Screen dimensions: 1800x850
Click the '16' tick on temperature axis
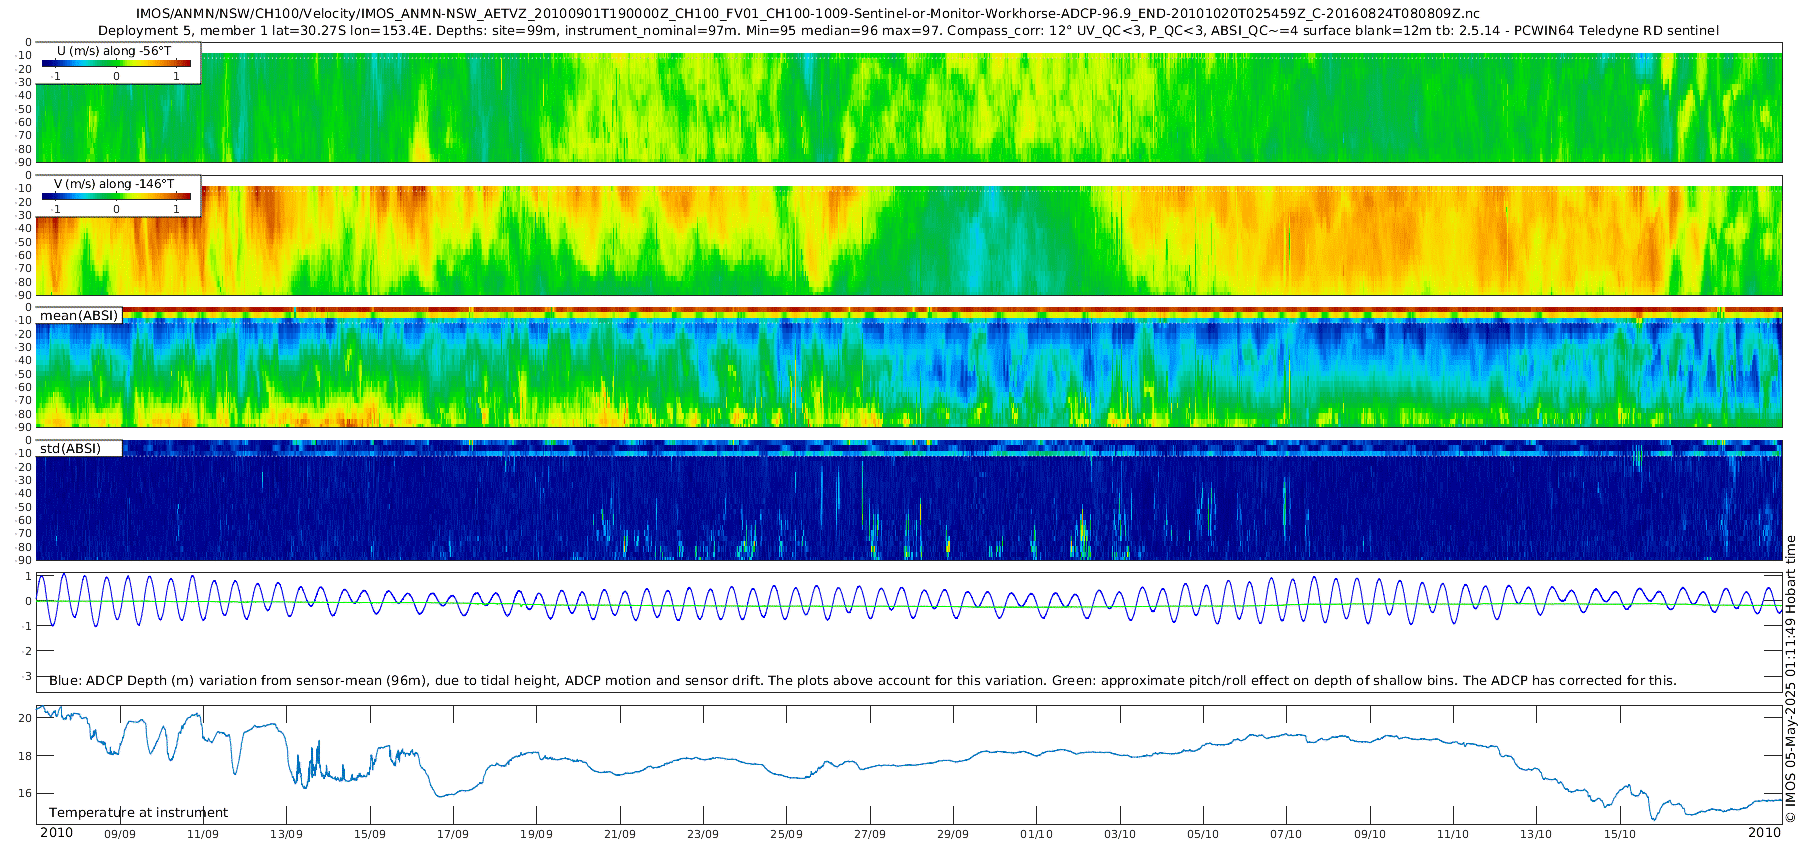[x=25, y=793]
